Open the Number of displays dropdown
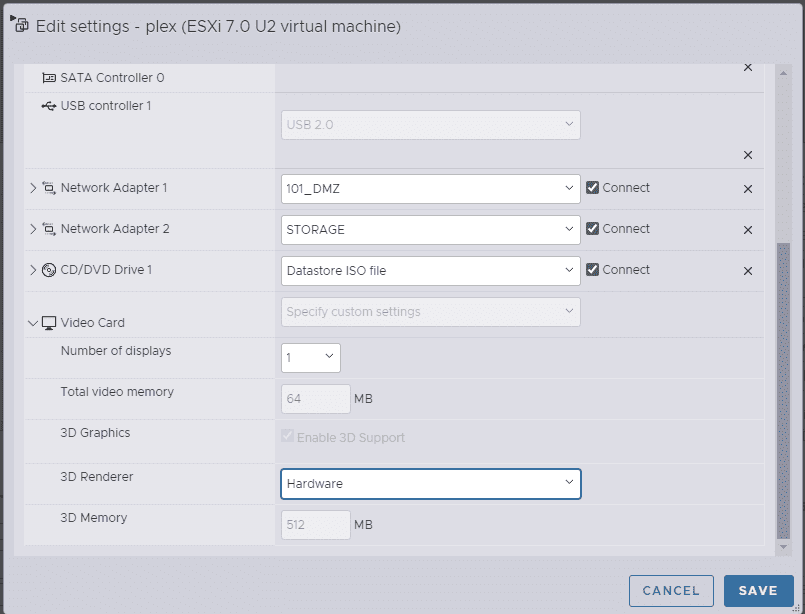This screenshot has height=614, width=805. (x=310, y=358)
